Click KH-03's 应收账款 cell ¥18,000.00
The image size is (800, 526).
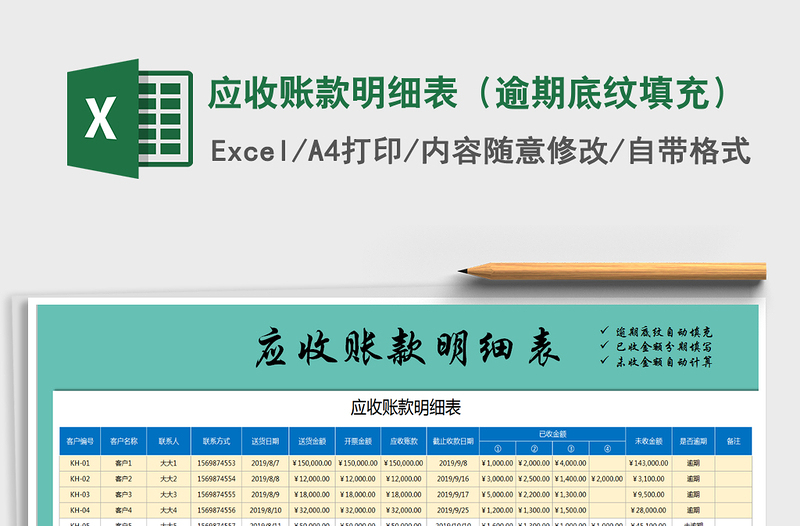click(404, 494)
